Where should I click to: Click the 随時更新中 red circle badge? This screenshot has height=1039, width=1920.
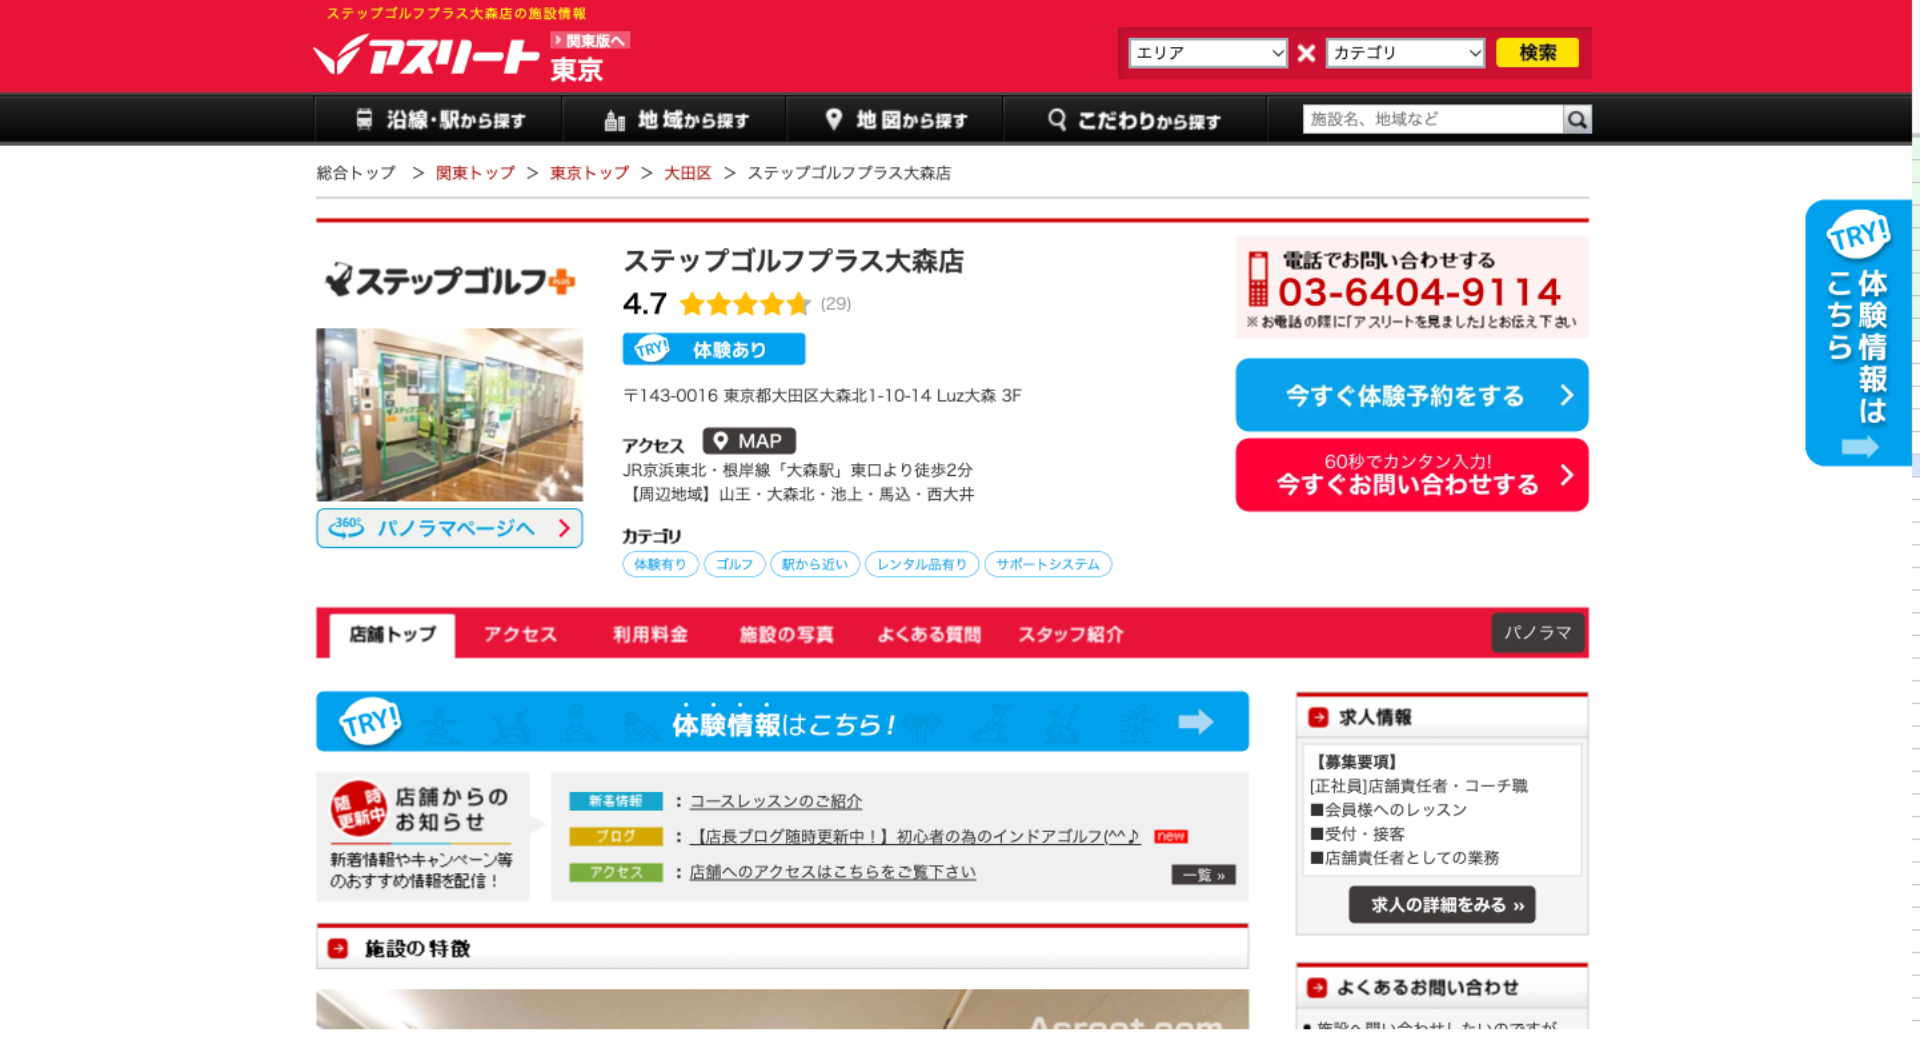click(x=358, y=808)
